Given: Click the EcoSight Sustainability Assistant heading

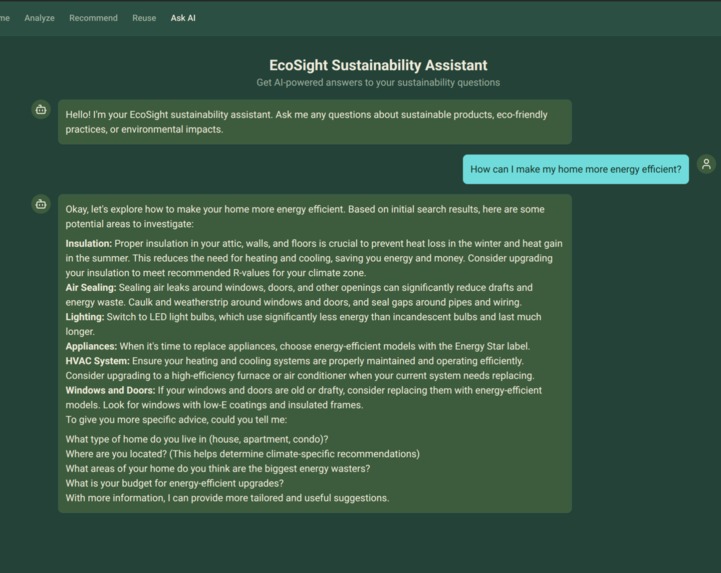Looking at the screenshot, I should tap(378, 65).
